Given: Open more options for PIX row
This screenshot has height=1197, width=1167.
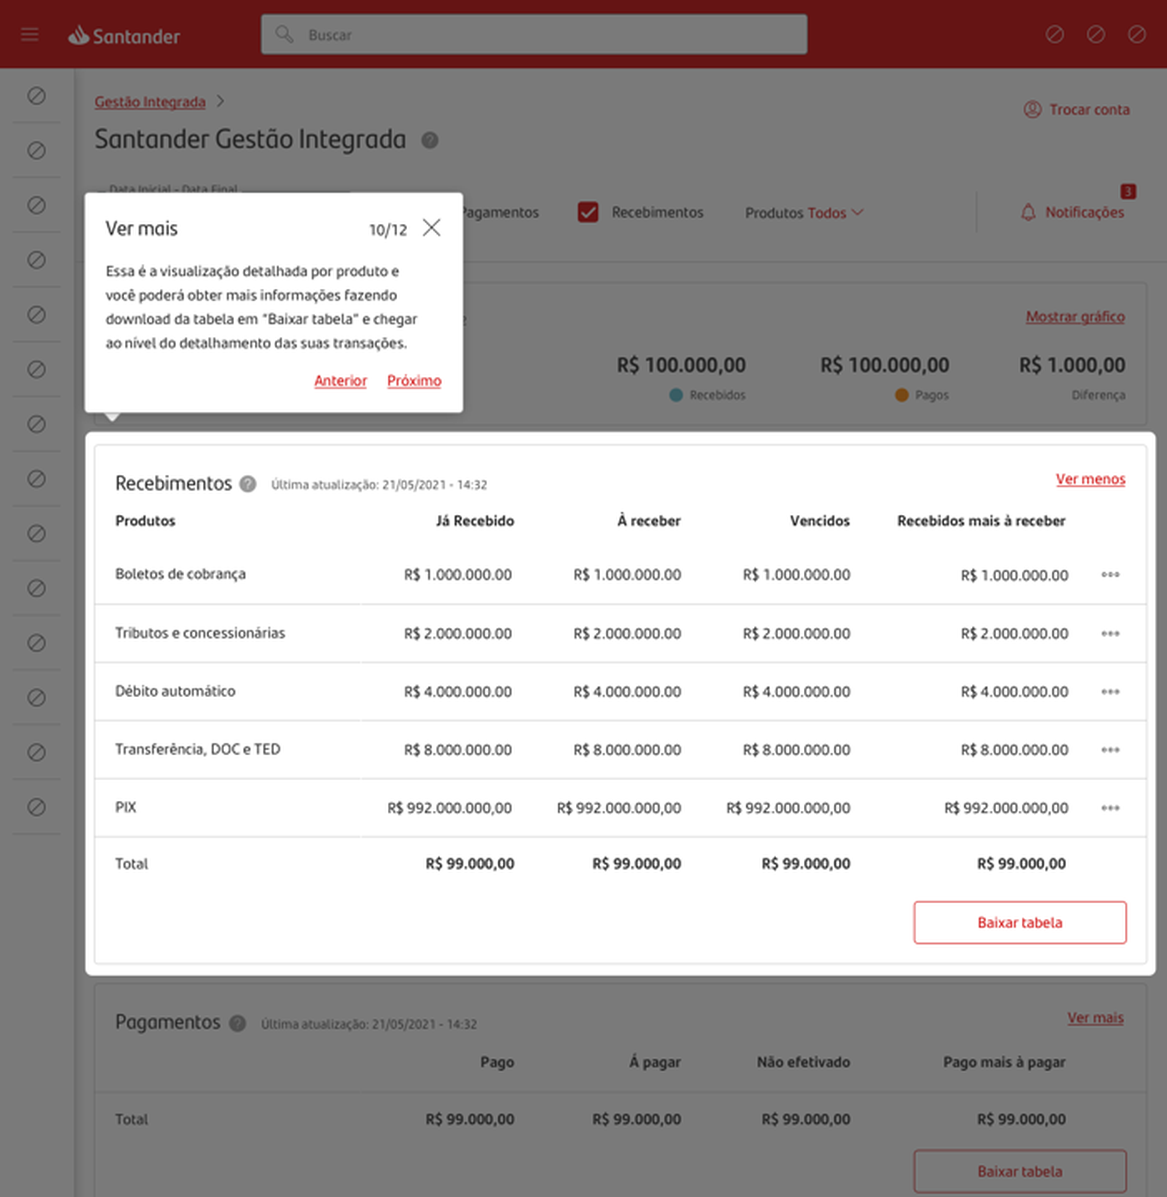Looking at the screenshot, I should tap(1111, 808).
